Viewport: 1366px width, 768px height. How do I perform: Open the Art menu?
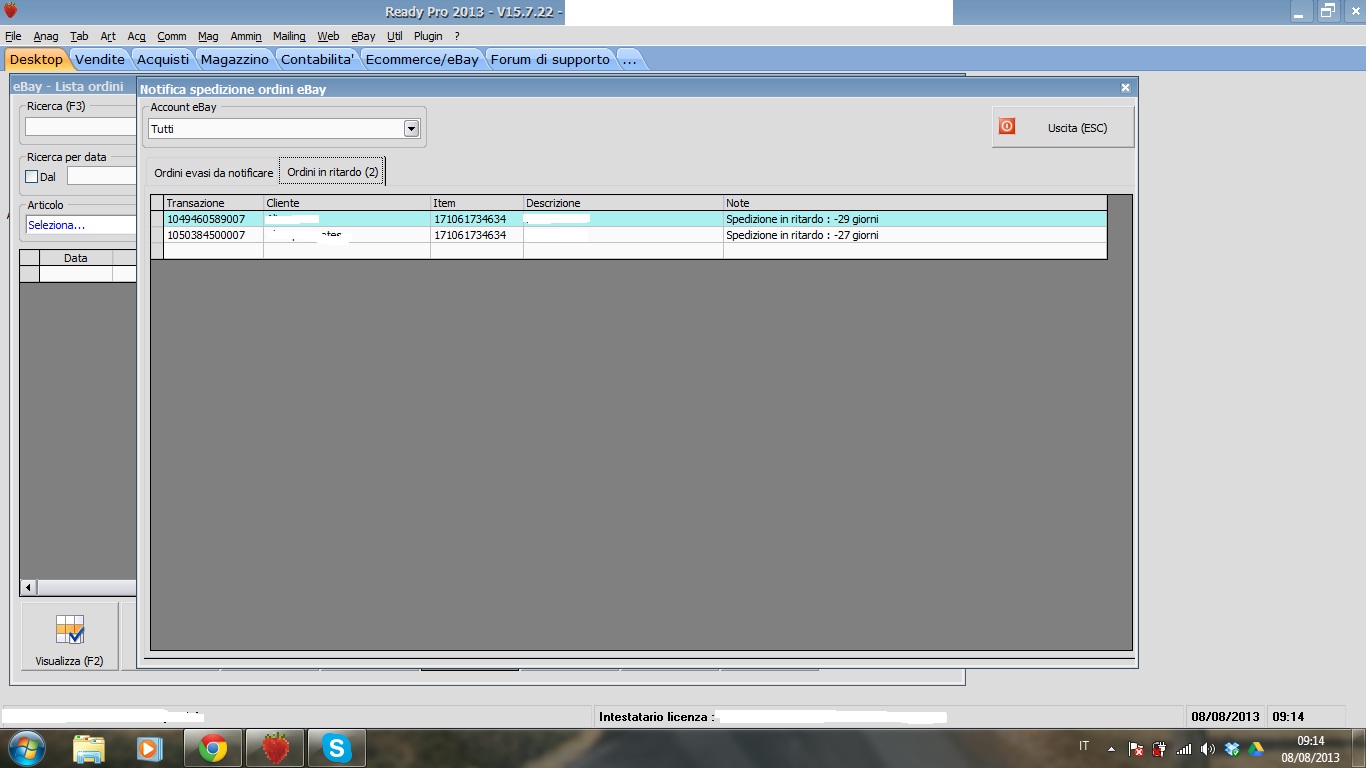coord(108,36)
